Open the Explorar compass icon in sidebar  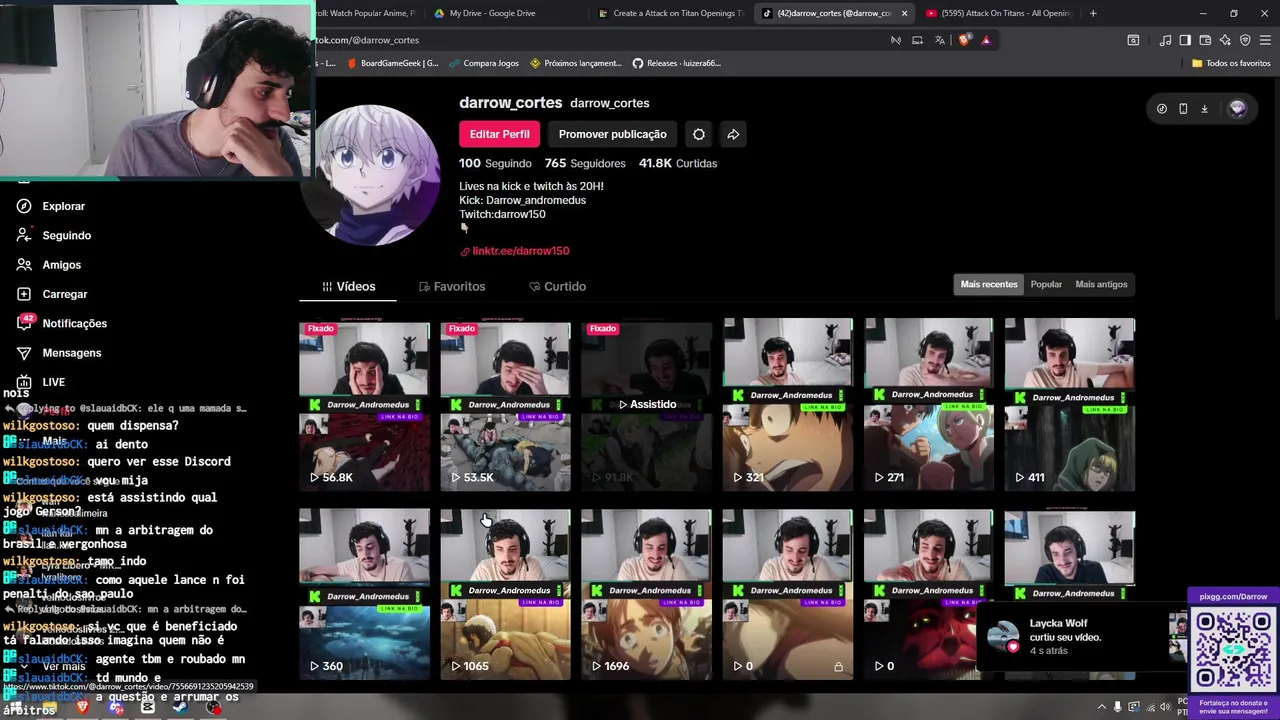coord(24,206)
